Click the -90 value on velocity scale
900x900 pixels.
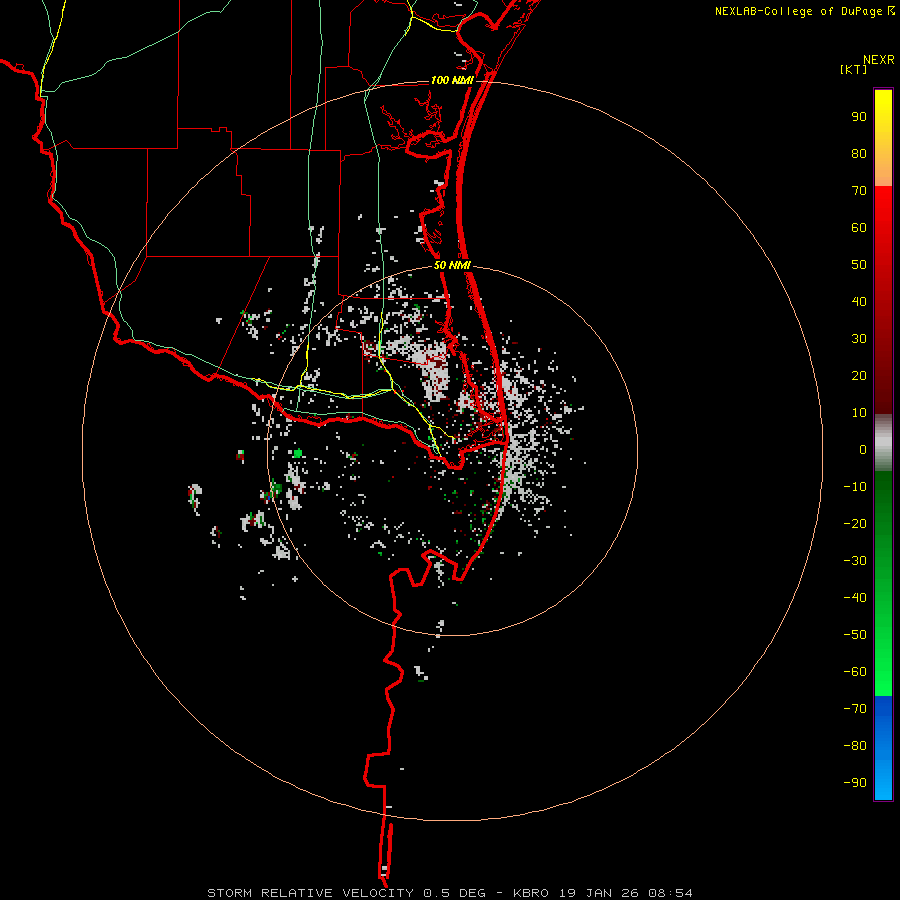click(855, 782)
